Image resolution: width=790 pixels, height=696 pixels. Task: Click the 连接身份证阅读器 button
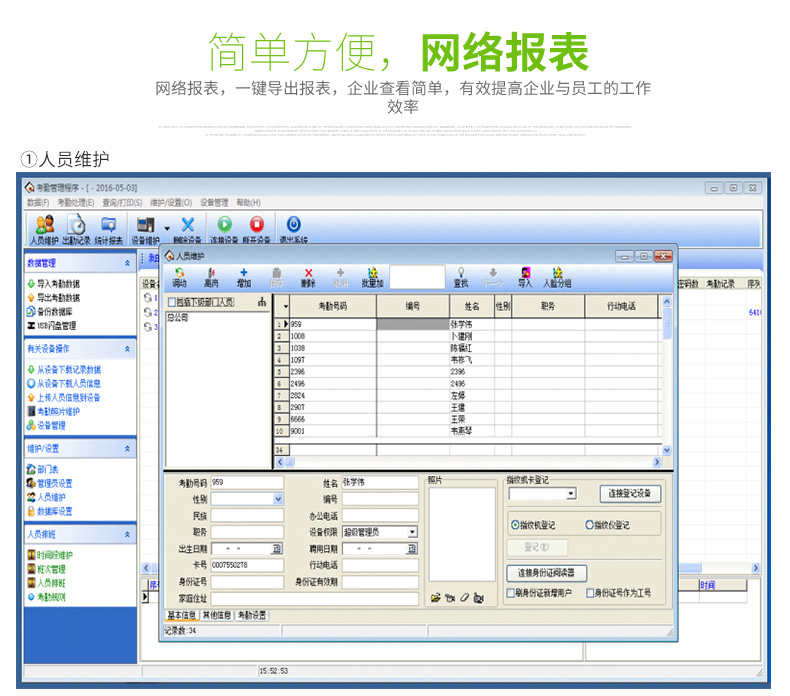[547, 573]
